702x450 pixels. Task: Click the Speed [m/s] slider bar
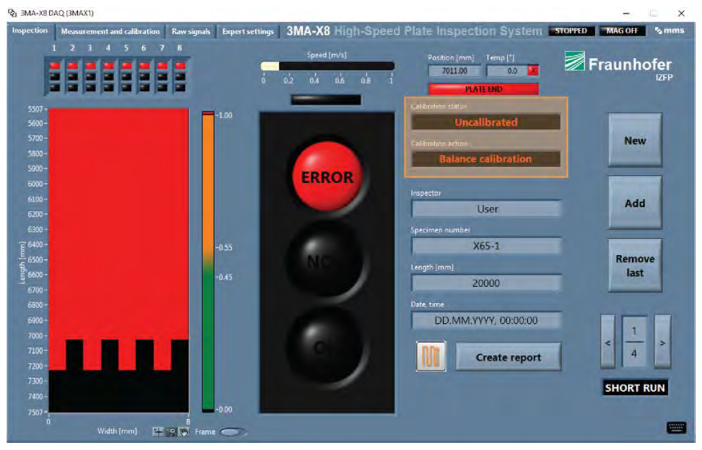click(328, 66)
